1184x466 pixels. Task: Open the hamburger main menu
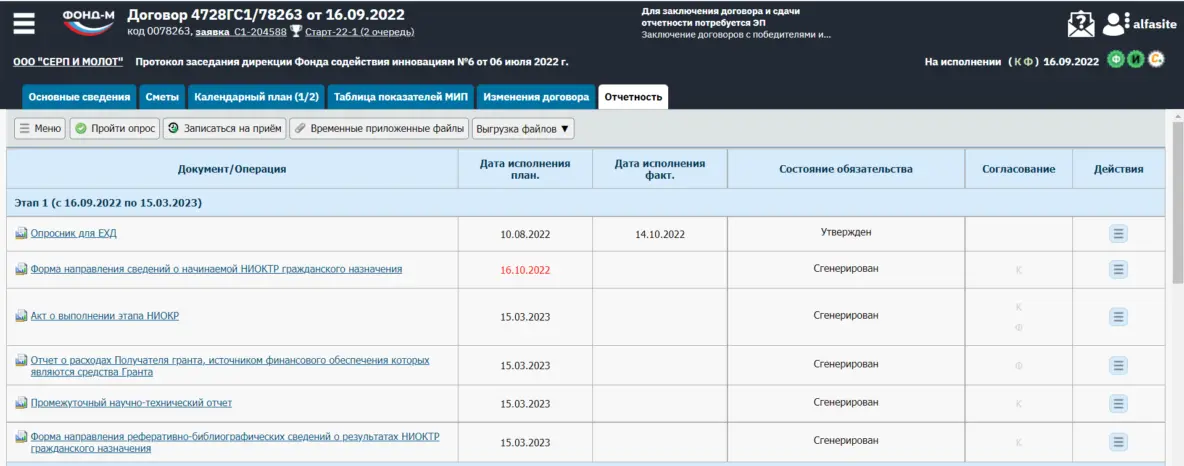(24, 23)
